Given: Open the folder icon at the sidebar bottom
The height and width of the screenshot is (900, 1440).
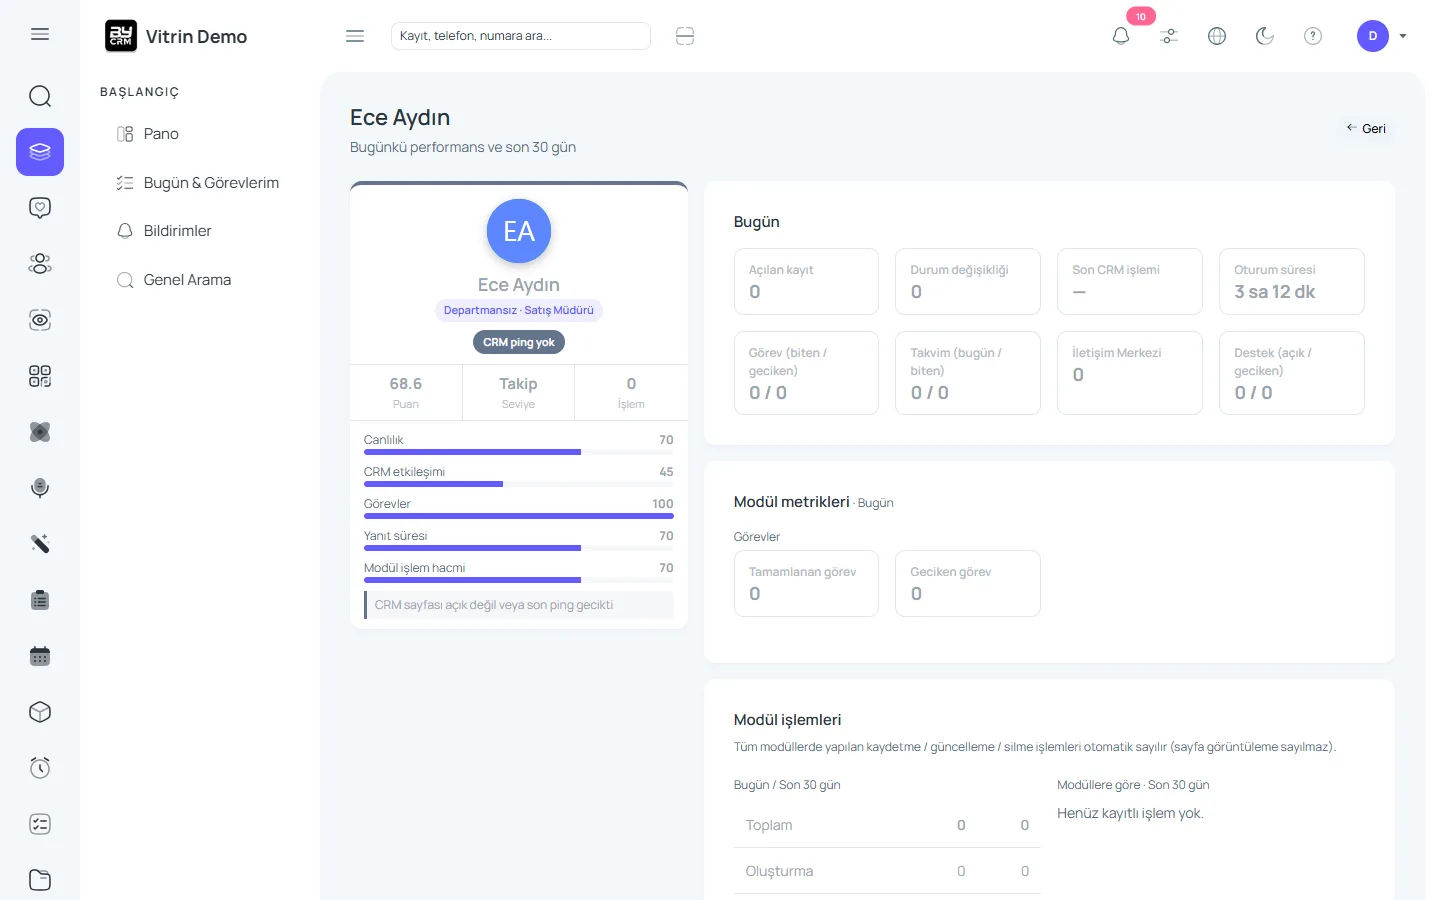Looking at the screenshot, I should (x=40, y=880).
